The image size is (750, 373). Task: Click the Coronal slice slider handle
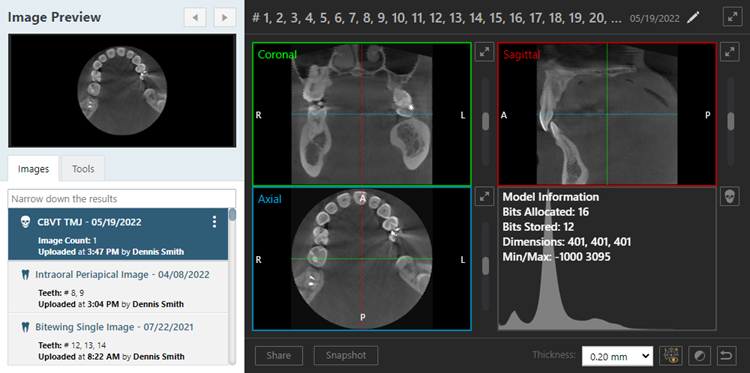[485, 121]
